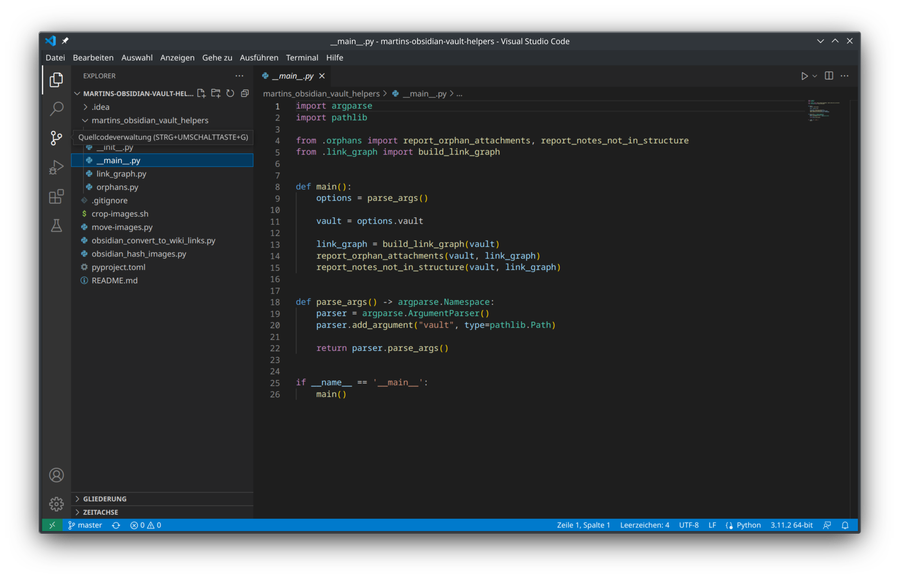Expand the .idea folder
This screenshot has height=580, width=900.
pos(162,107)
